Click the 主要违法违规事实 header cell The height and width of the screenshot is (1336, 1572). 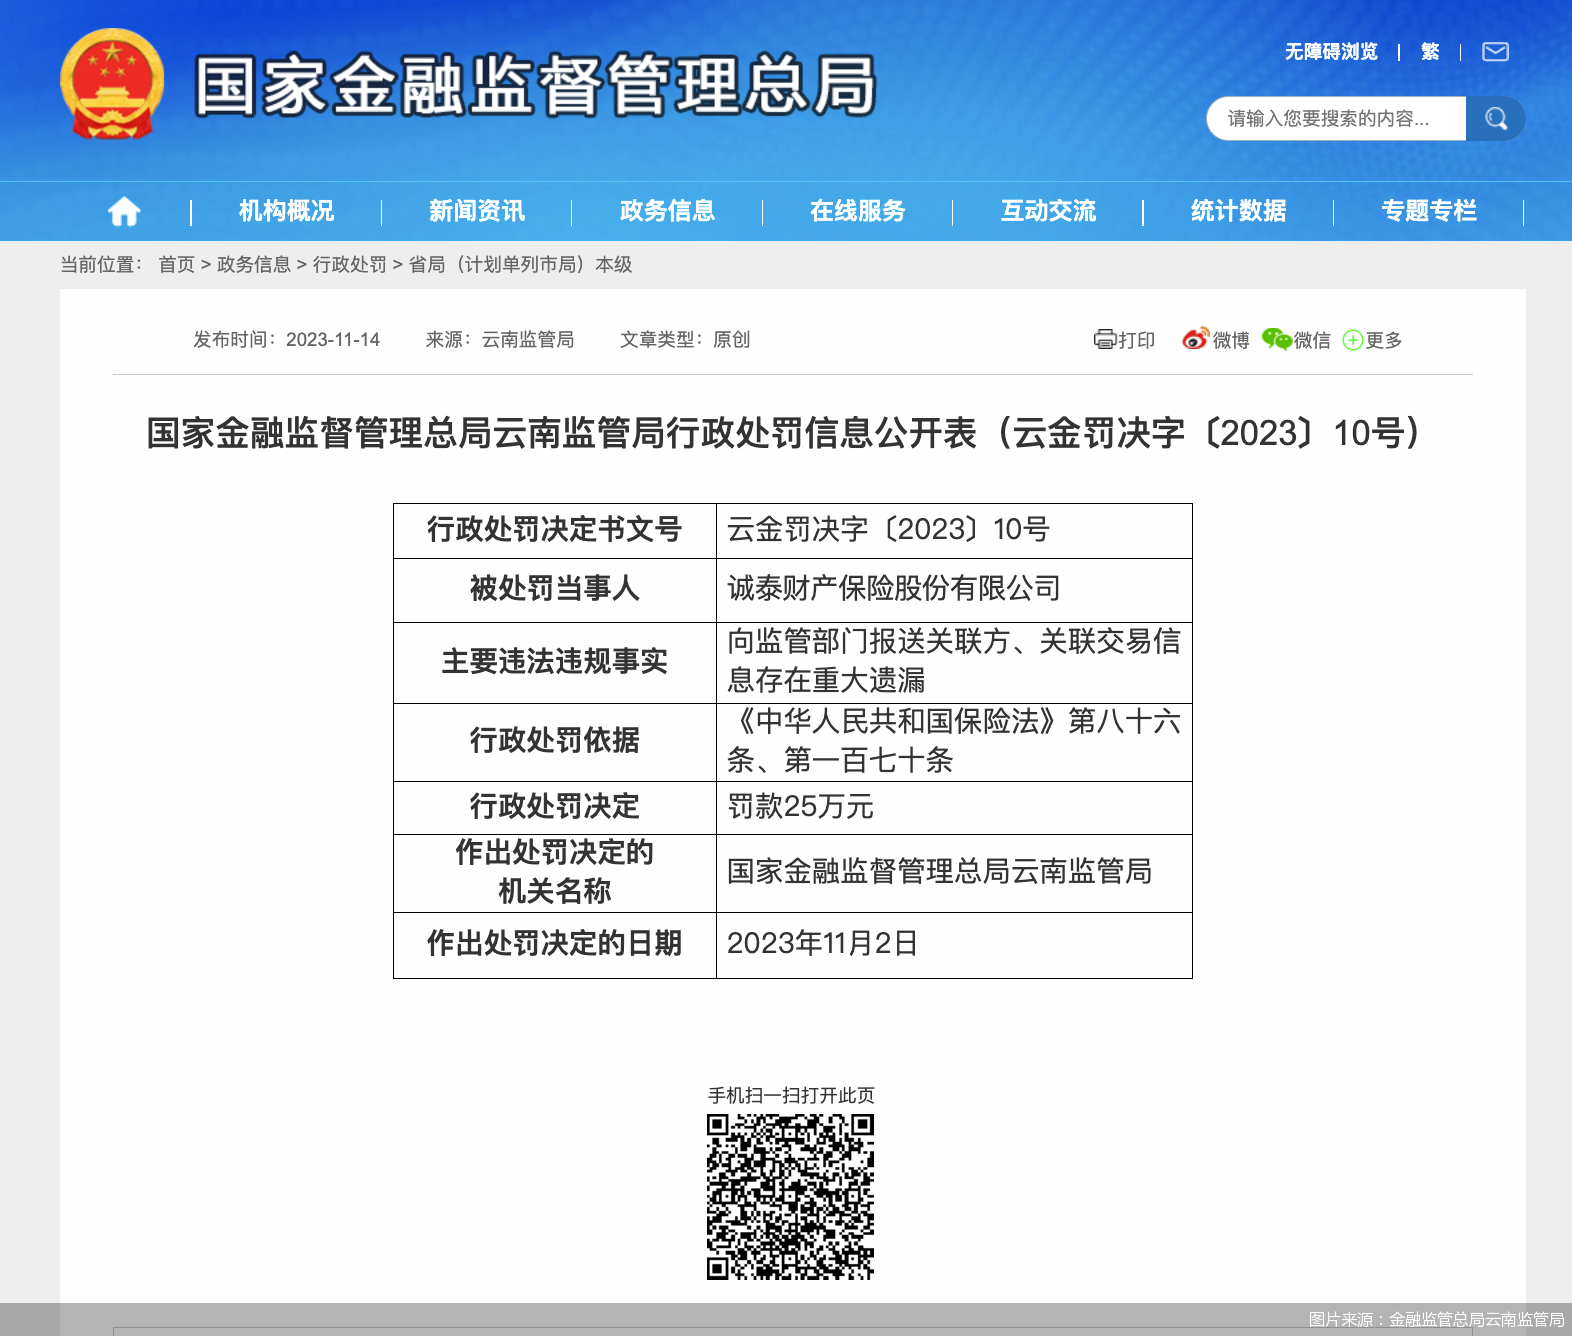(555, 662)
